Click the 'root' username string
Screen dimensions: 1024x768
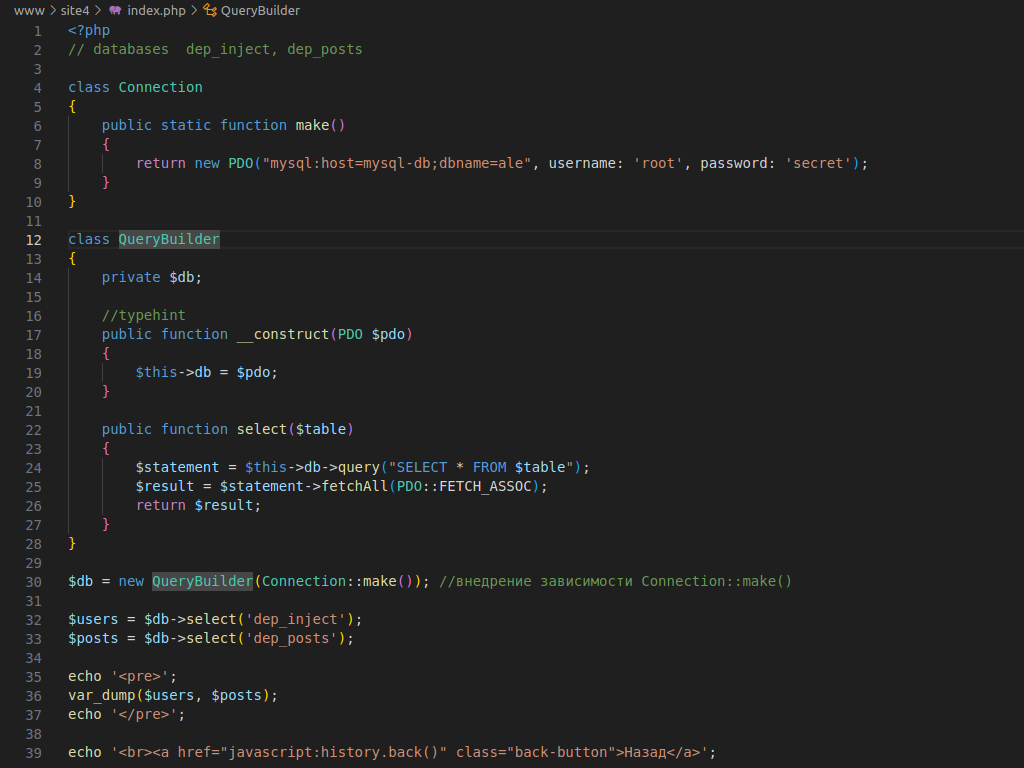[658, 163]
